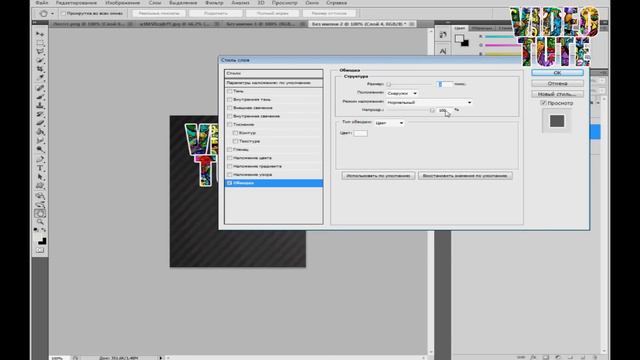Image resolution: width=640 pixels, height=360 pixels.
Task: Enable the Внутренняя тень (Inner Shadow) checkbox
Action: (x=229, y=99)
